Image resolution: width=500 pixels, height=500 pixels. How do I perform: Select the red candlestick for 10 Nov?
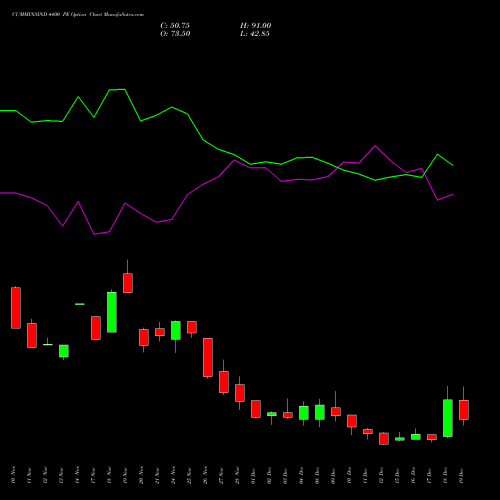coord(16,308)
